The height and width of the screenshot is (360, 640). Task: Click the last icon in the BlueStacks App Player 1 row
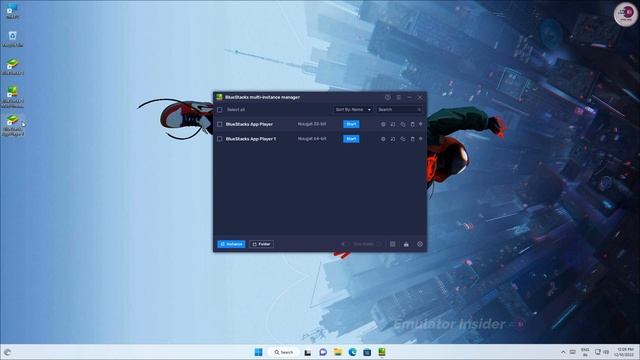point(420,139)
